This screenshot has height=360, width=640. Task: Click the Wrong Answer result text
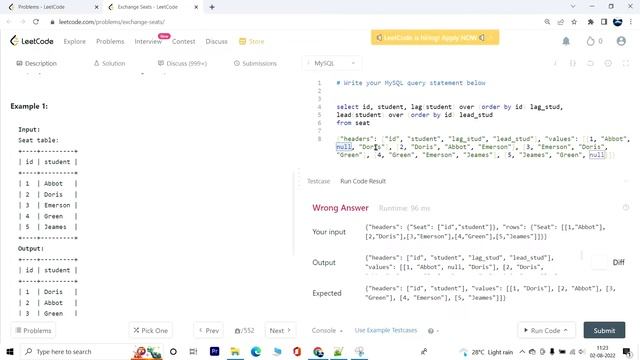340,208
